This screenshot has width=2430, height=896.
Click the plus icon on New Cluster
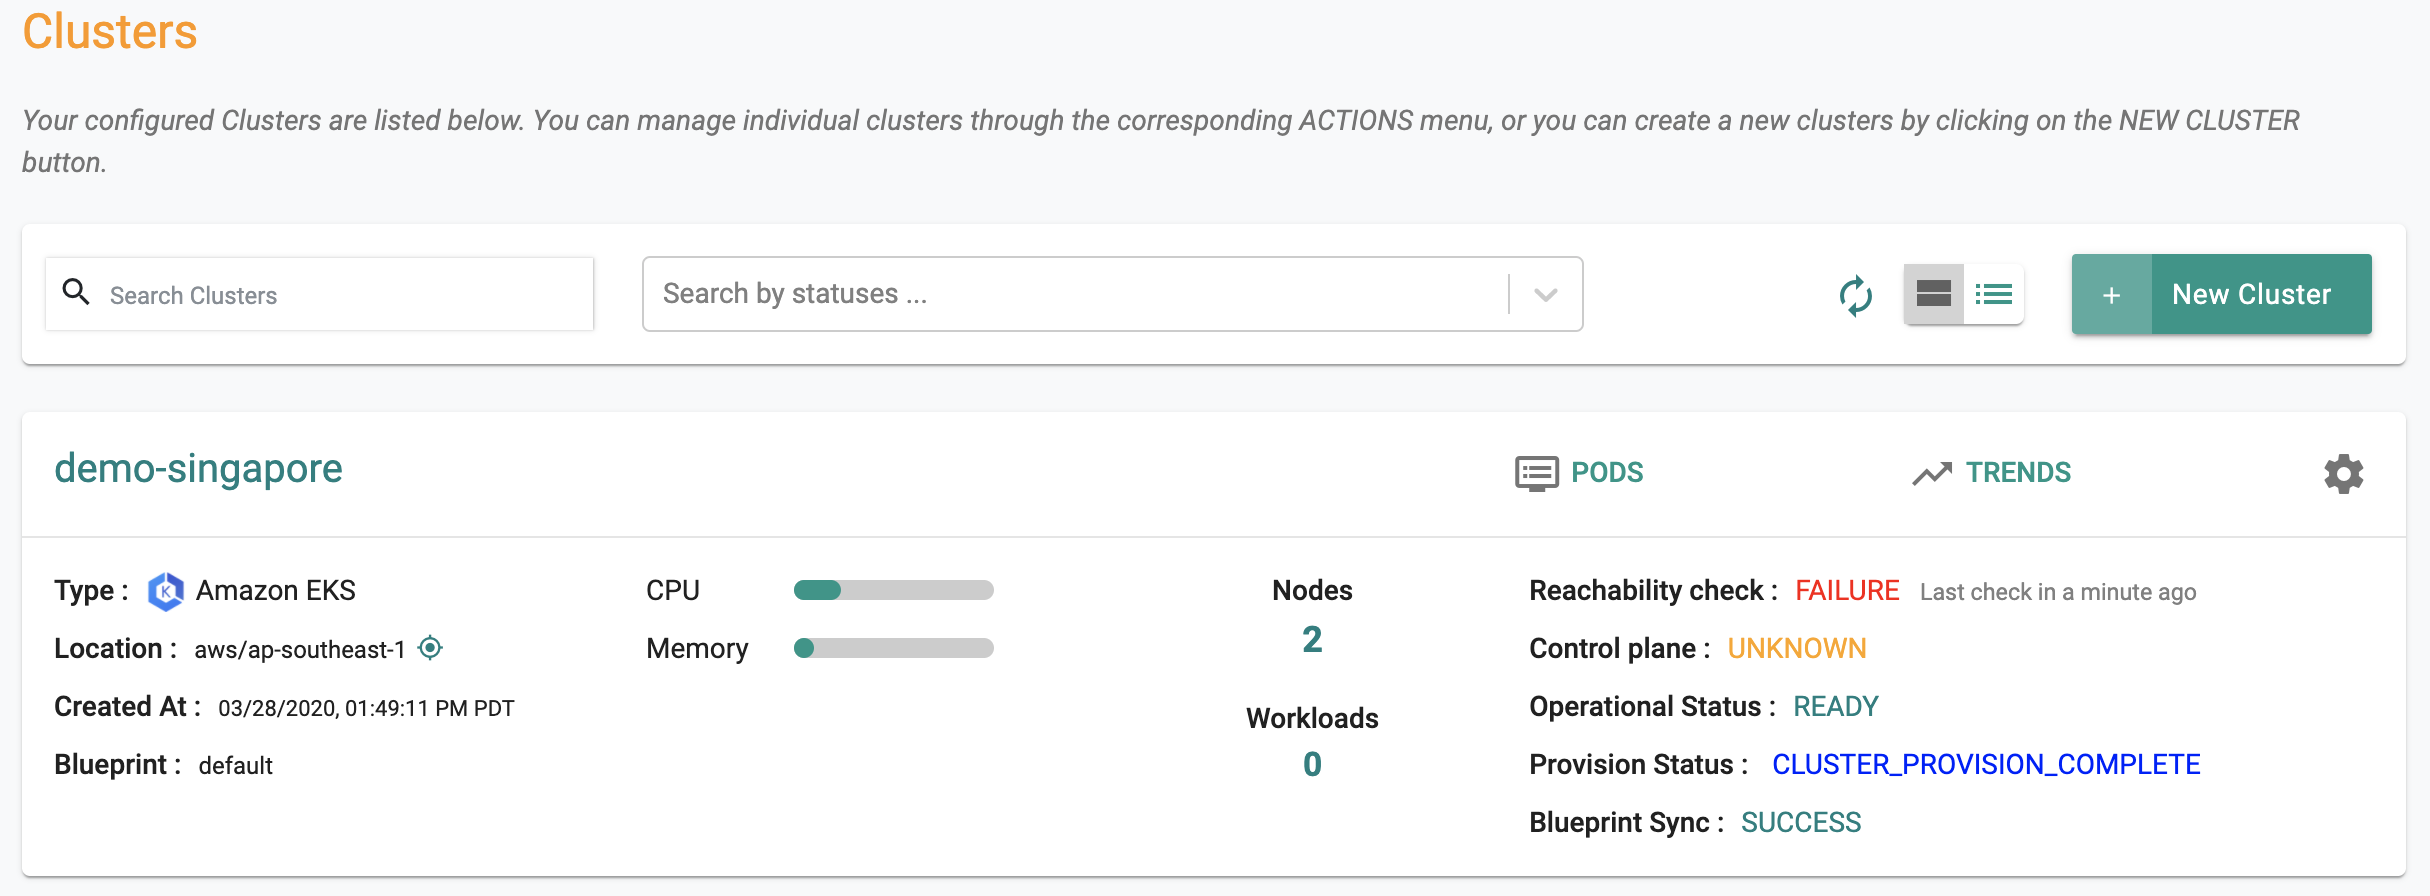[2111, 295]
